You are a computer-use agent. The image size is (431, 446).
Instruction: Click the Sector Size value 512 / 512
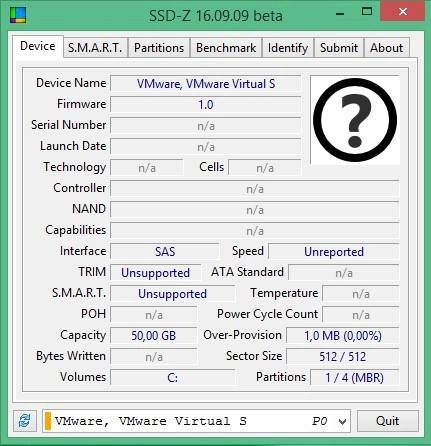[343, 357]
